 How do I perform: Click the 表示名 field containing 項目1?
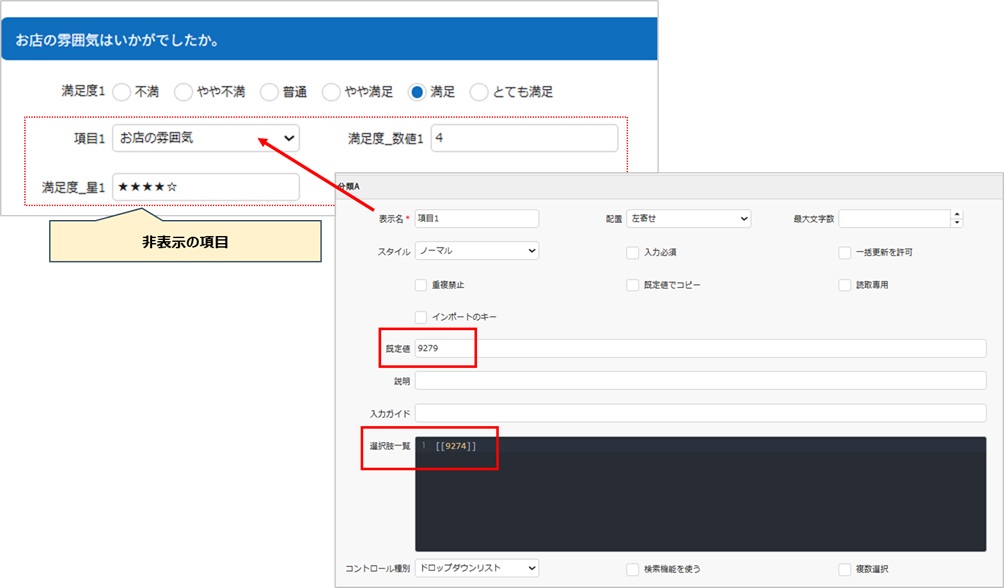[x=476, y=218]
